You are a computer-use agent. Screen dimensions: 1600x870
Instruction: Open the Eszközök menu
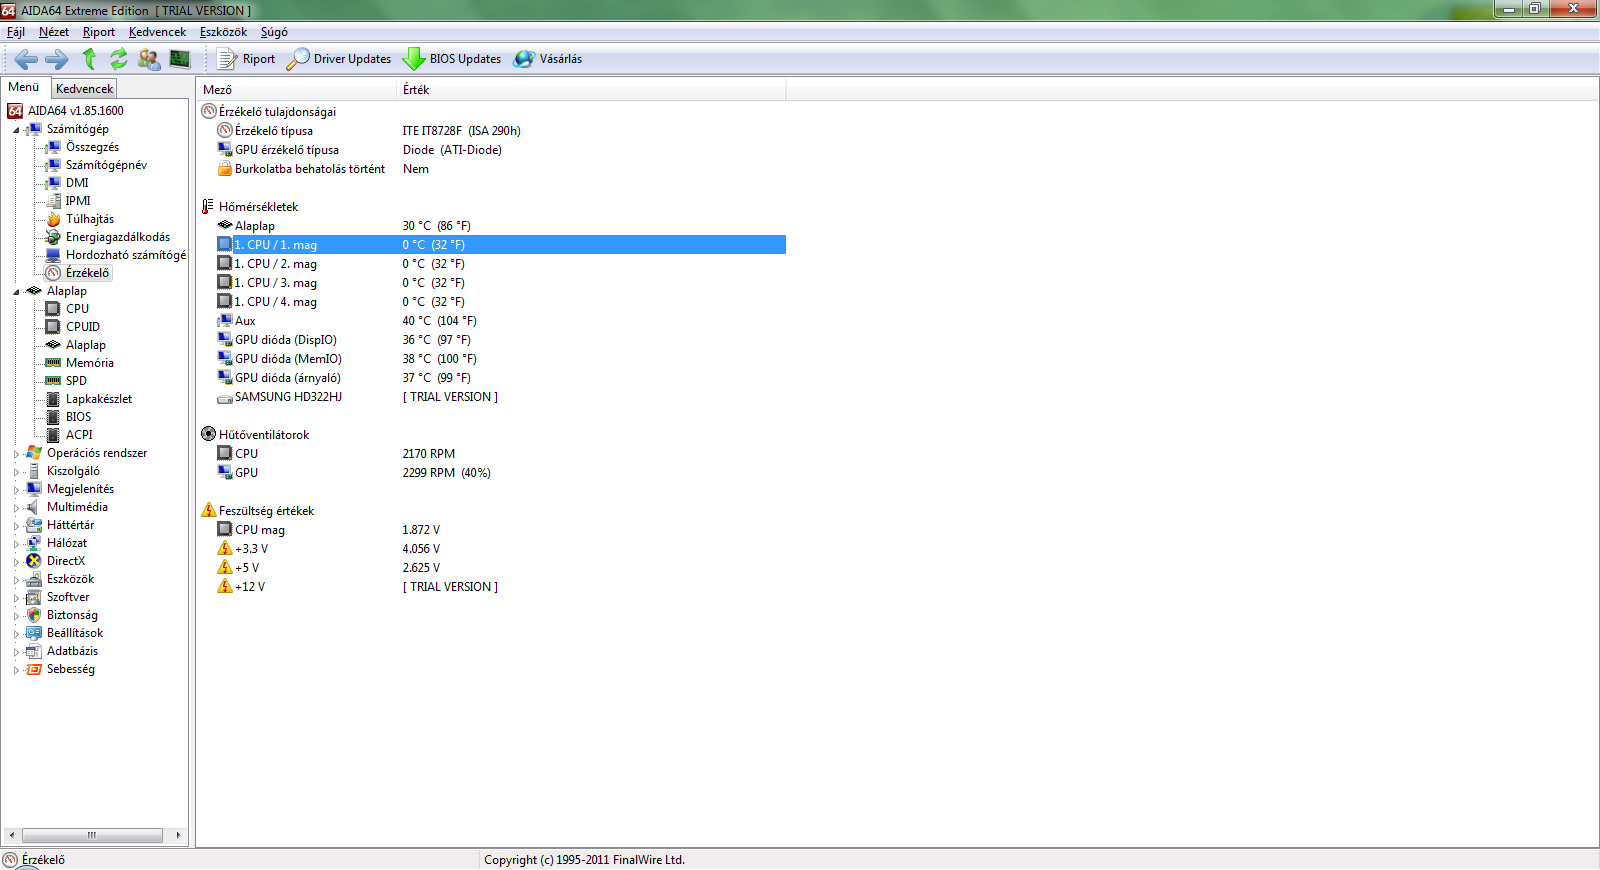coord(223,32)
